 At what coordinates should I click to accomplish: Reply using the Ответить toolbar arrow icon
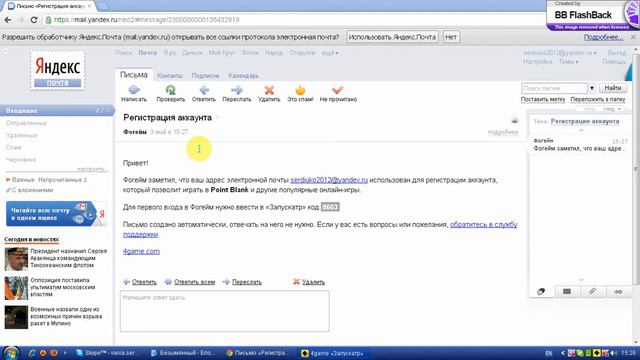coord(204,90)
